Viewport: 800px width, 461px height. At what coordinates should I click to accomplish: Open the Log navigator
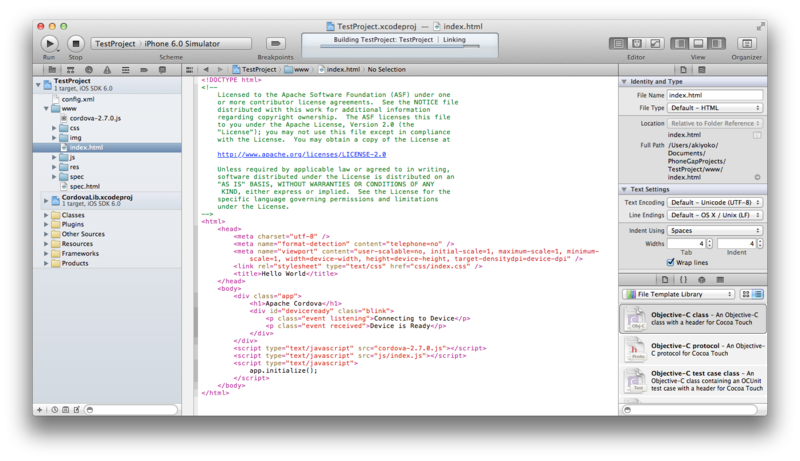[162, 70]
